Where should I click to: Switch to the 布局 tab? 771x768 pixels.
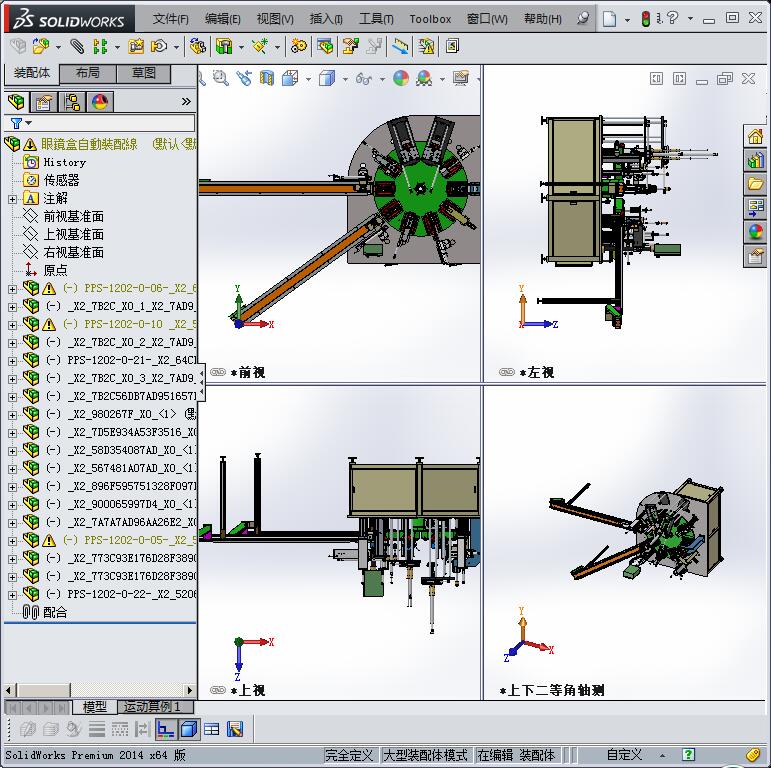tap(88, 73)
